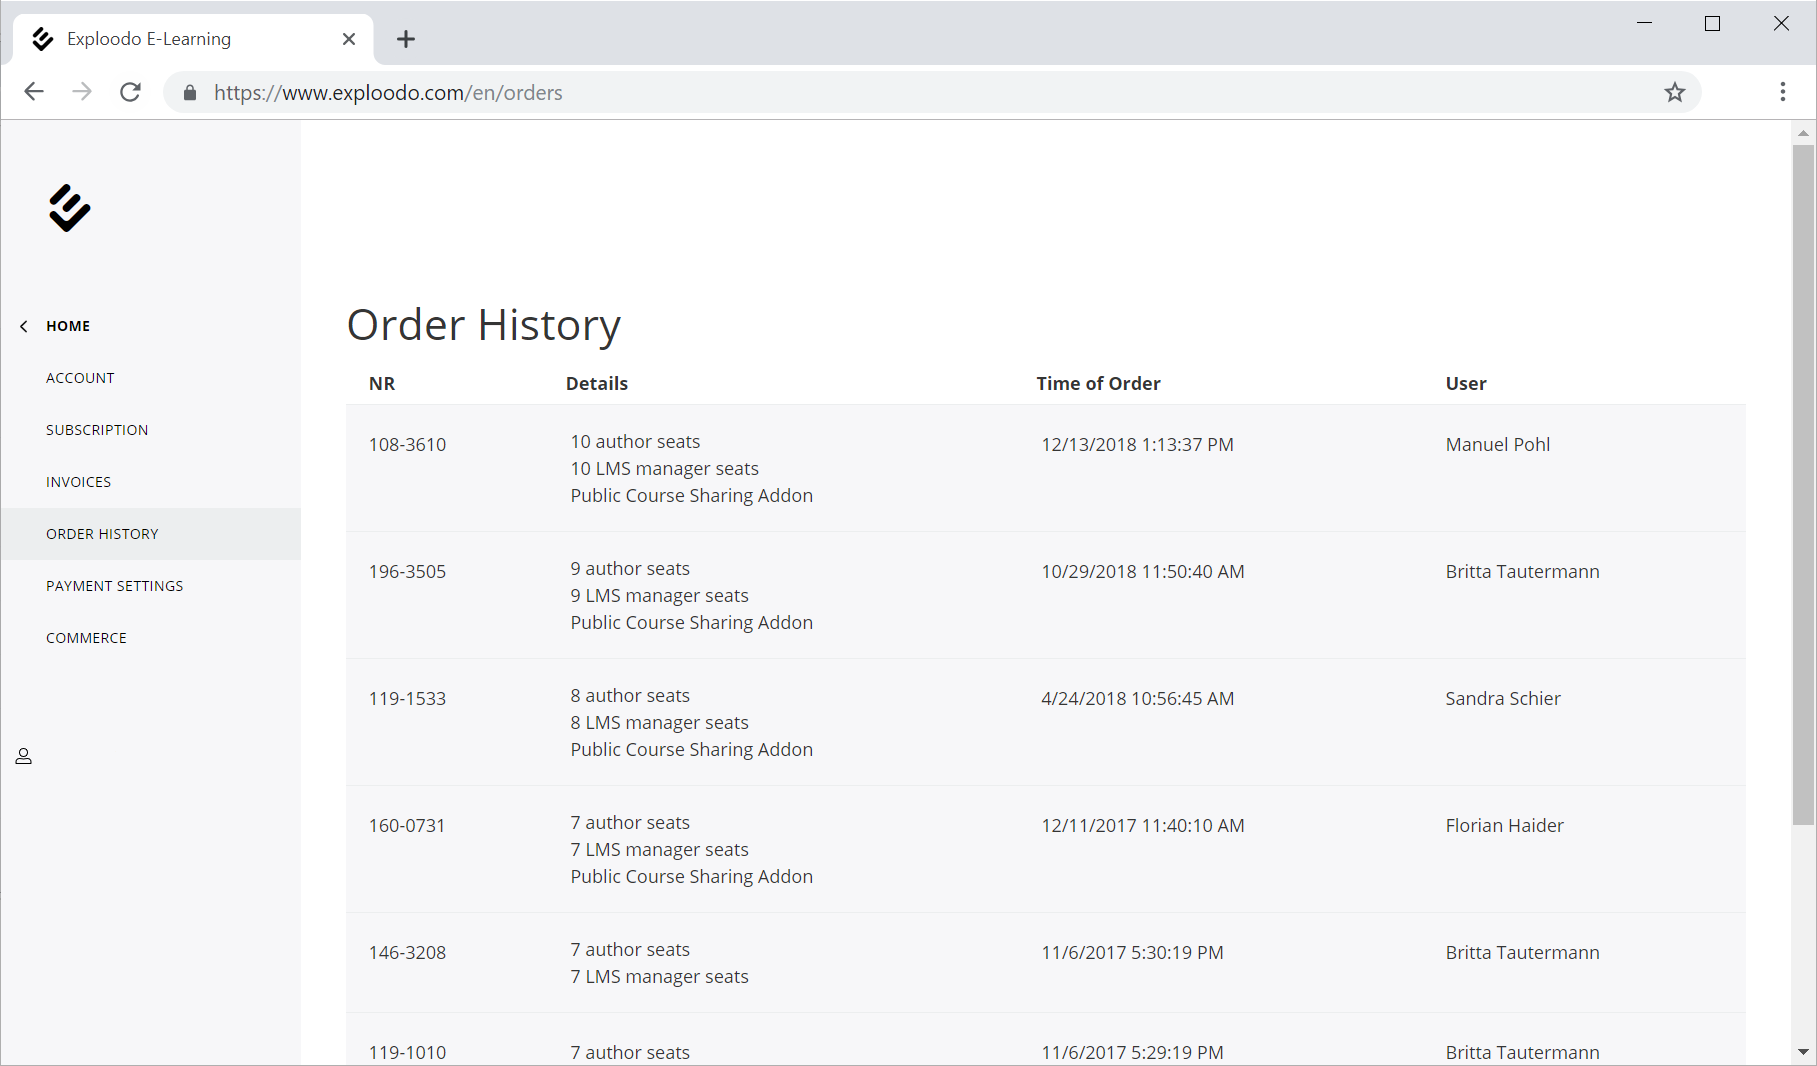The height and width of the screenshot is (1066, 1817).
Task: Open the Account menu item
Action: (80, 378)
